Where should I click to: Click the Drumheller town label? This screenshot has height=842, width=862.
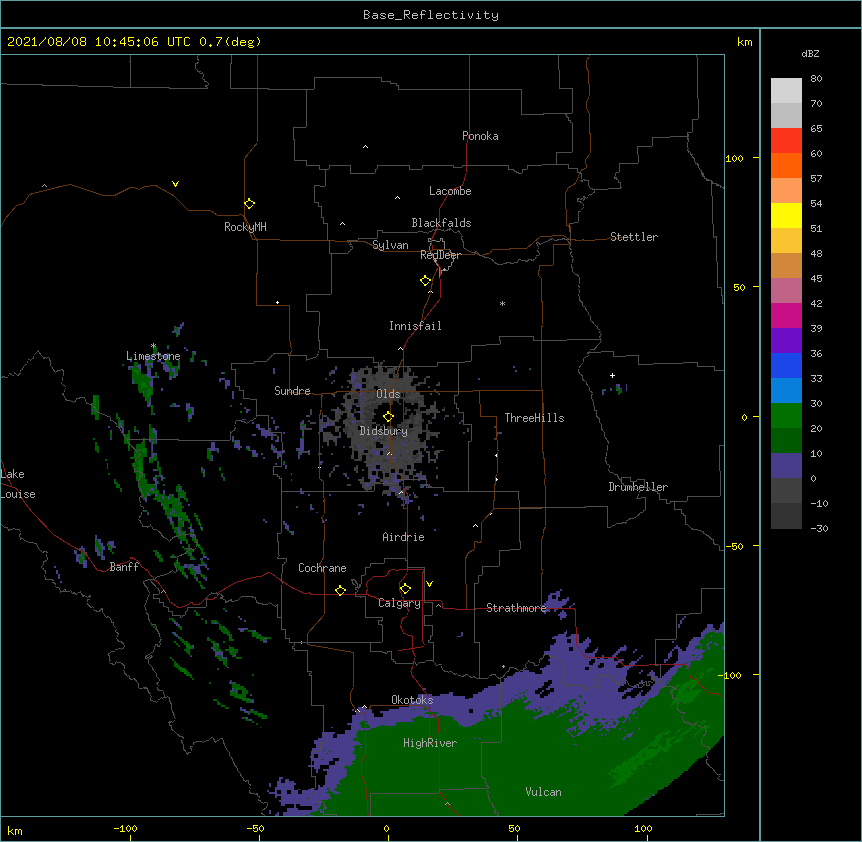click(638, 487)
